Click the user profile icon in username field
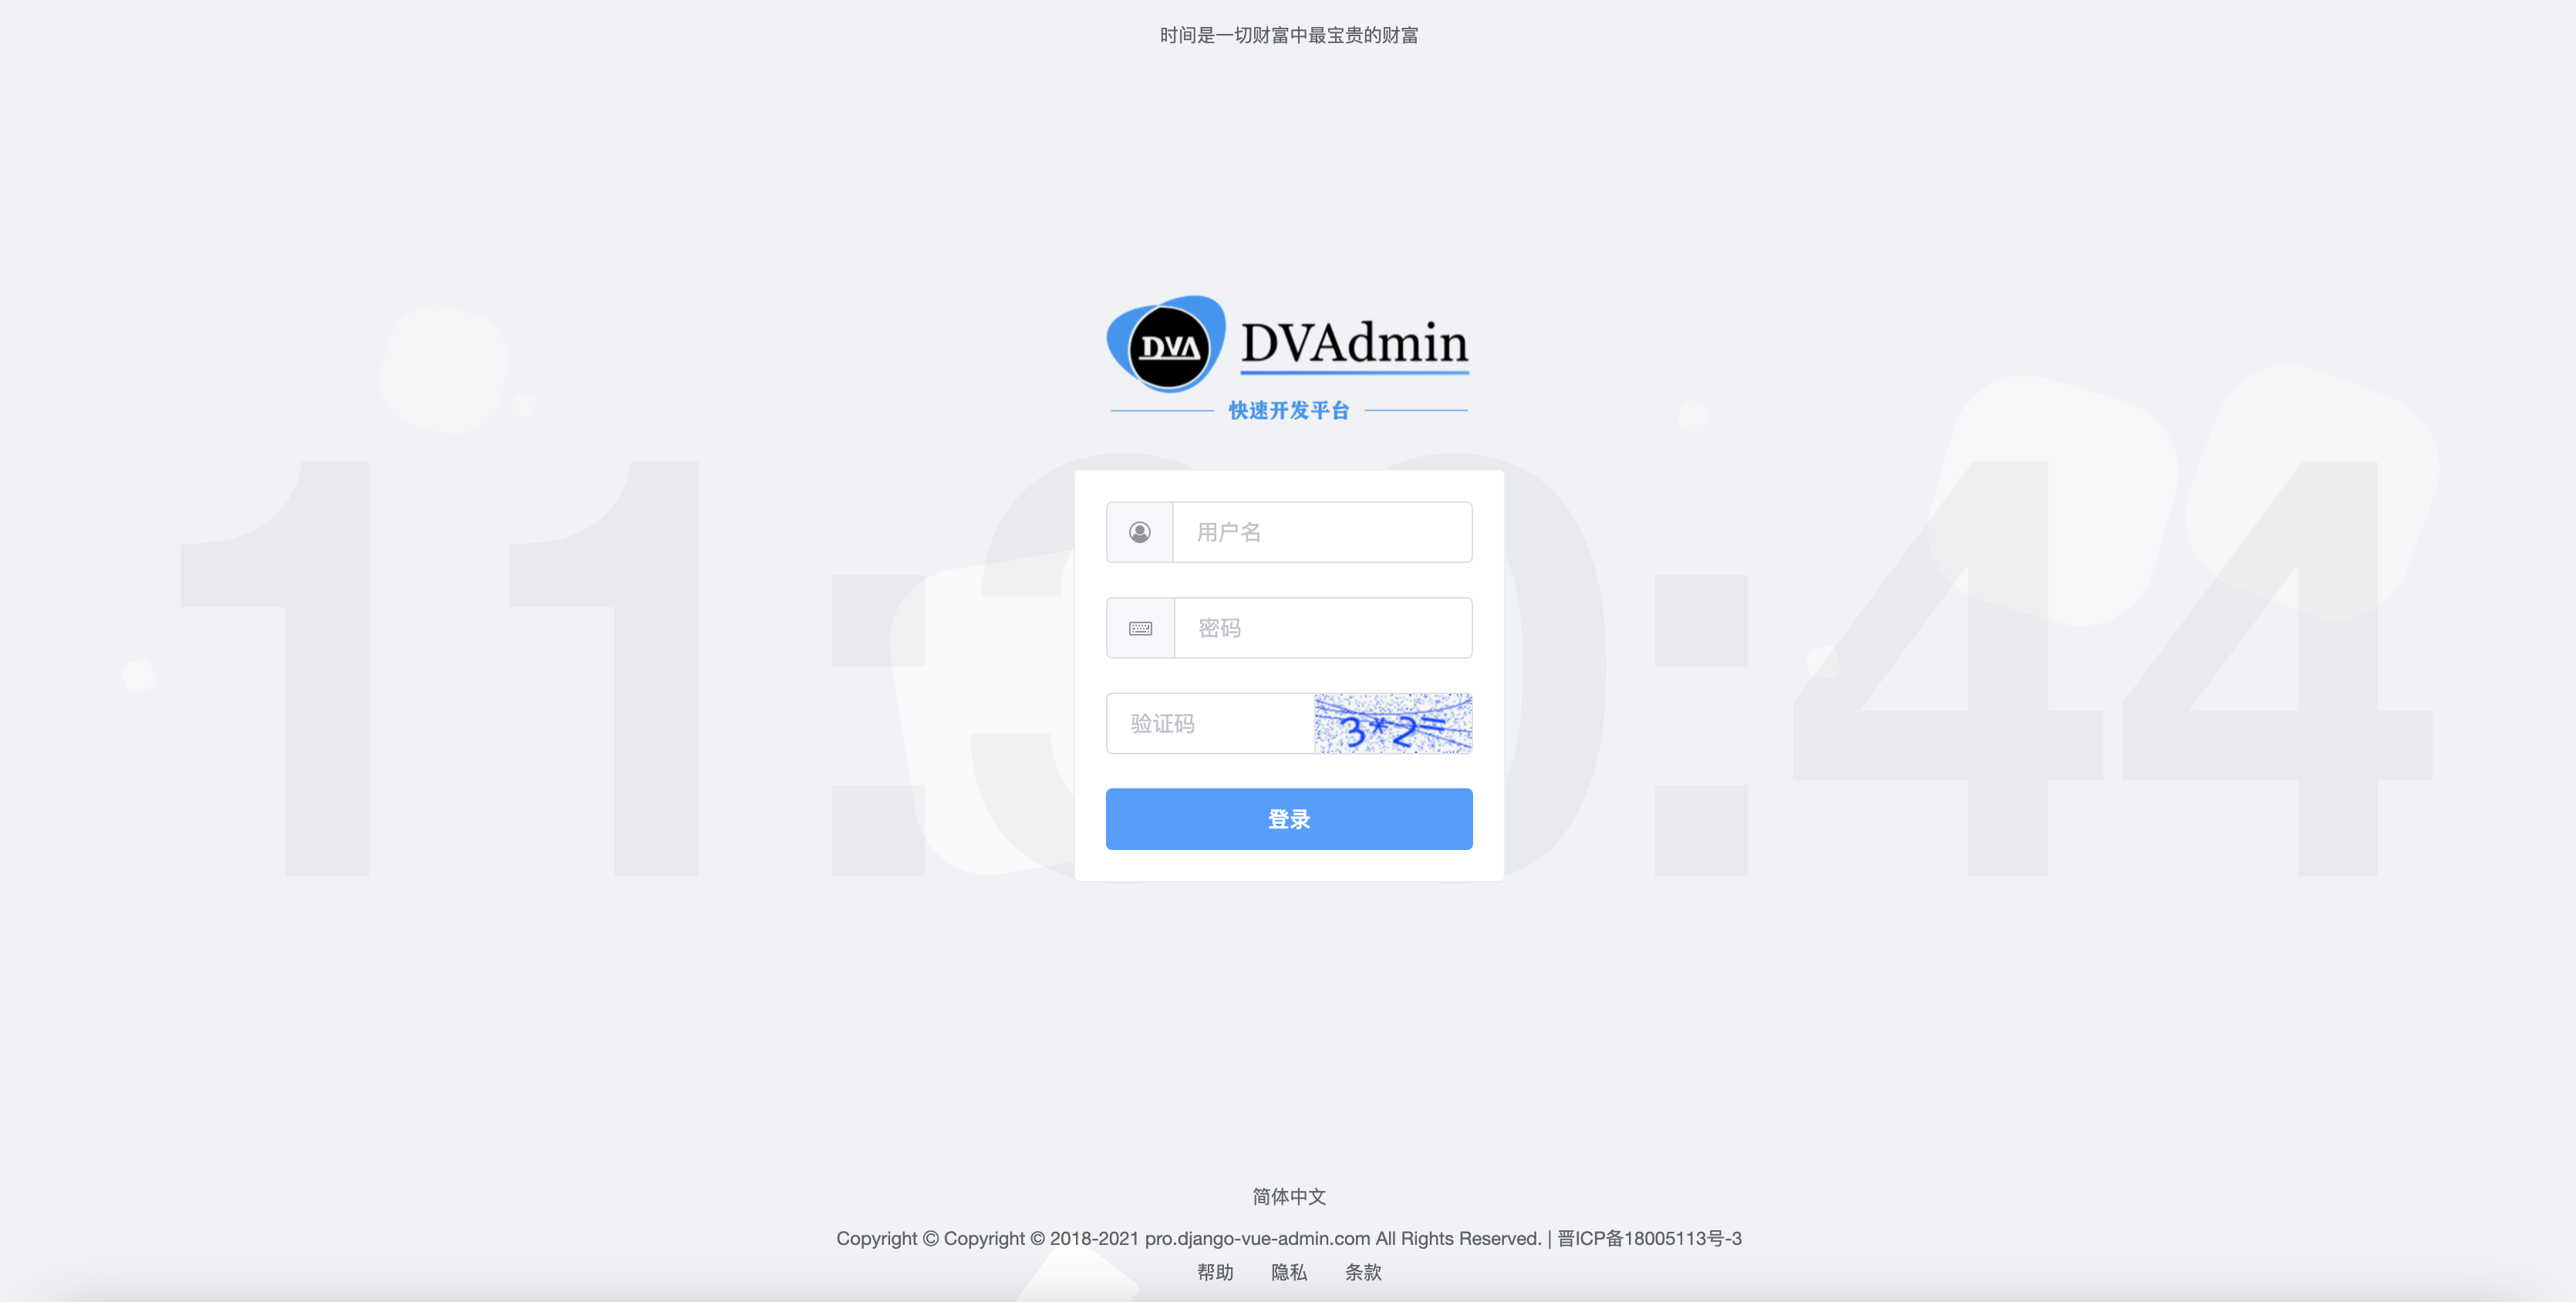The height and width of the screenshot is (1302, 2576). 1140,531
